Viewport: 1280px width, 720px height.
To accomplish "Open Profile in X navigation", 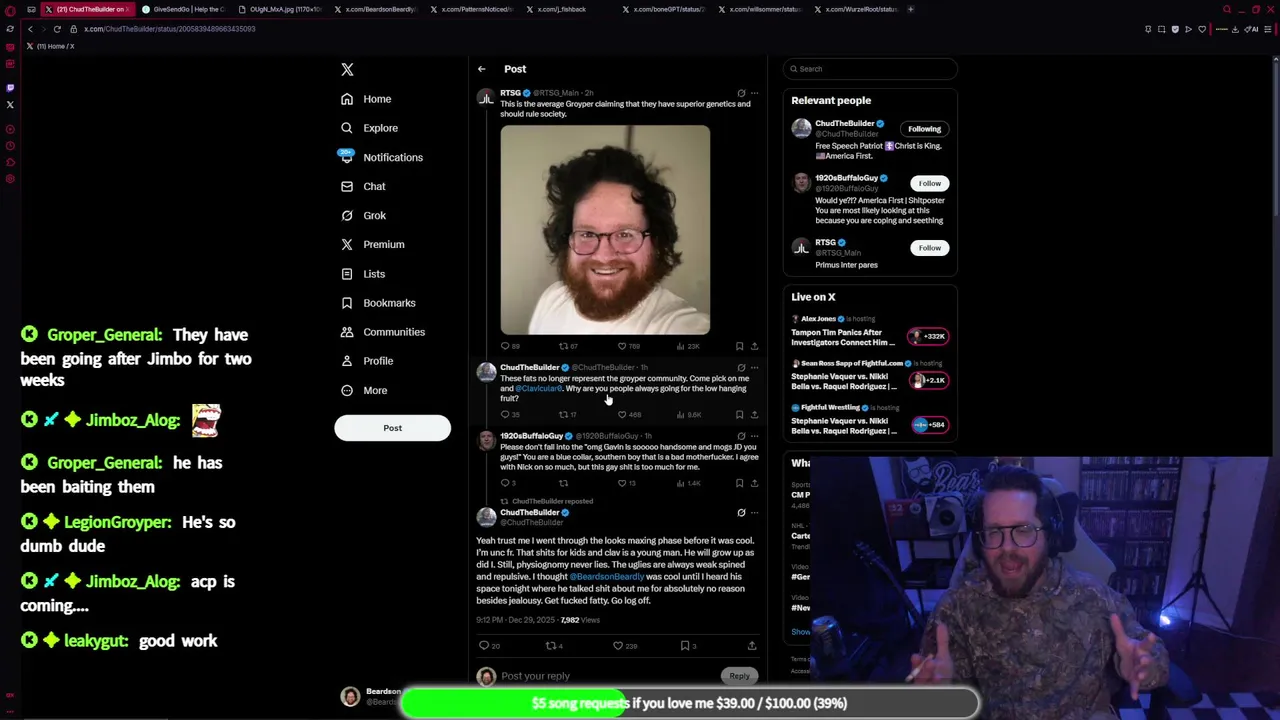I will pos(367,361).
